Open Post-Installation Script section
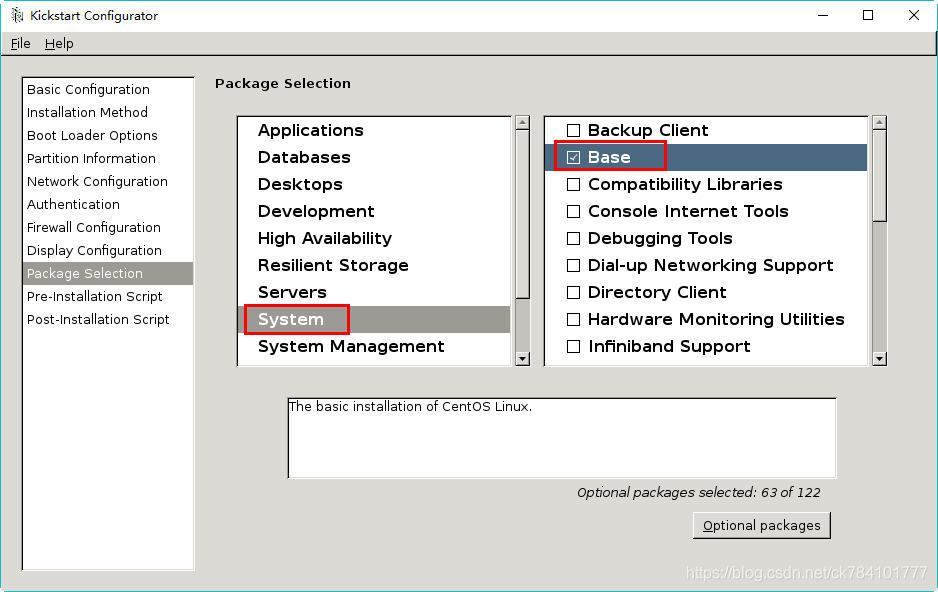Screen dimensions: 938x592 pyautogui.click(x=108, y=319)
